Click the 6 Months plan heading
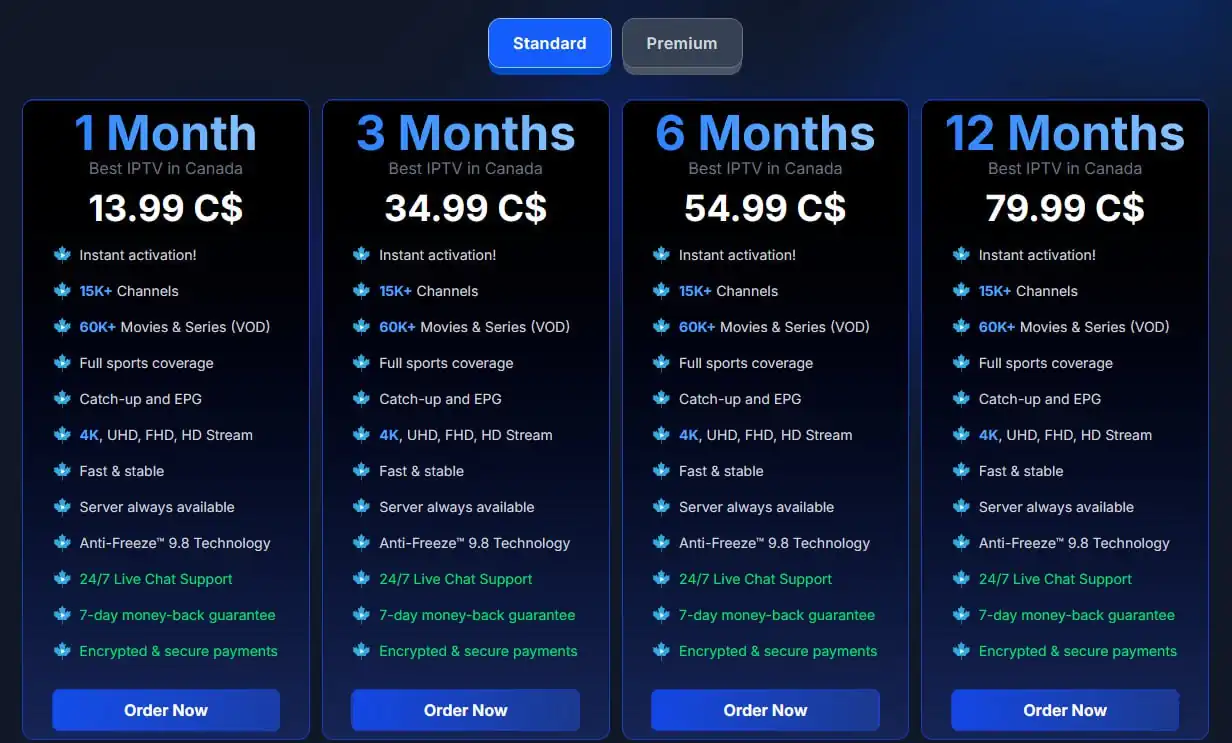The image size is (1232, 743). coord(765,133)
